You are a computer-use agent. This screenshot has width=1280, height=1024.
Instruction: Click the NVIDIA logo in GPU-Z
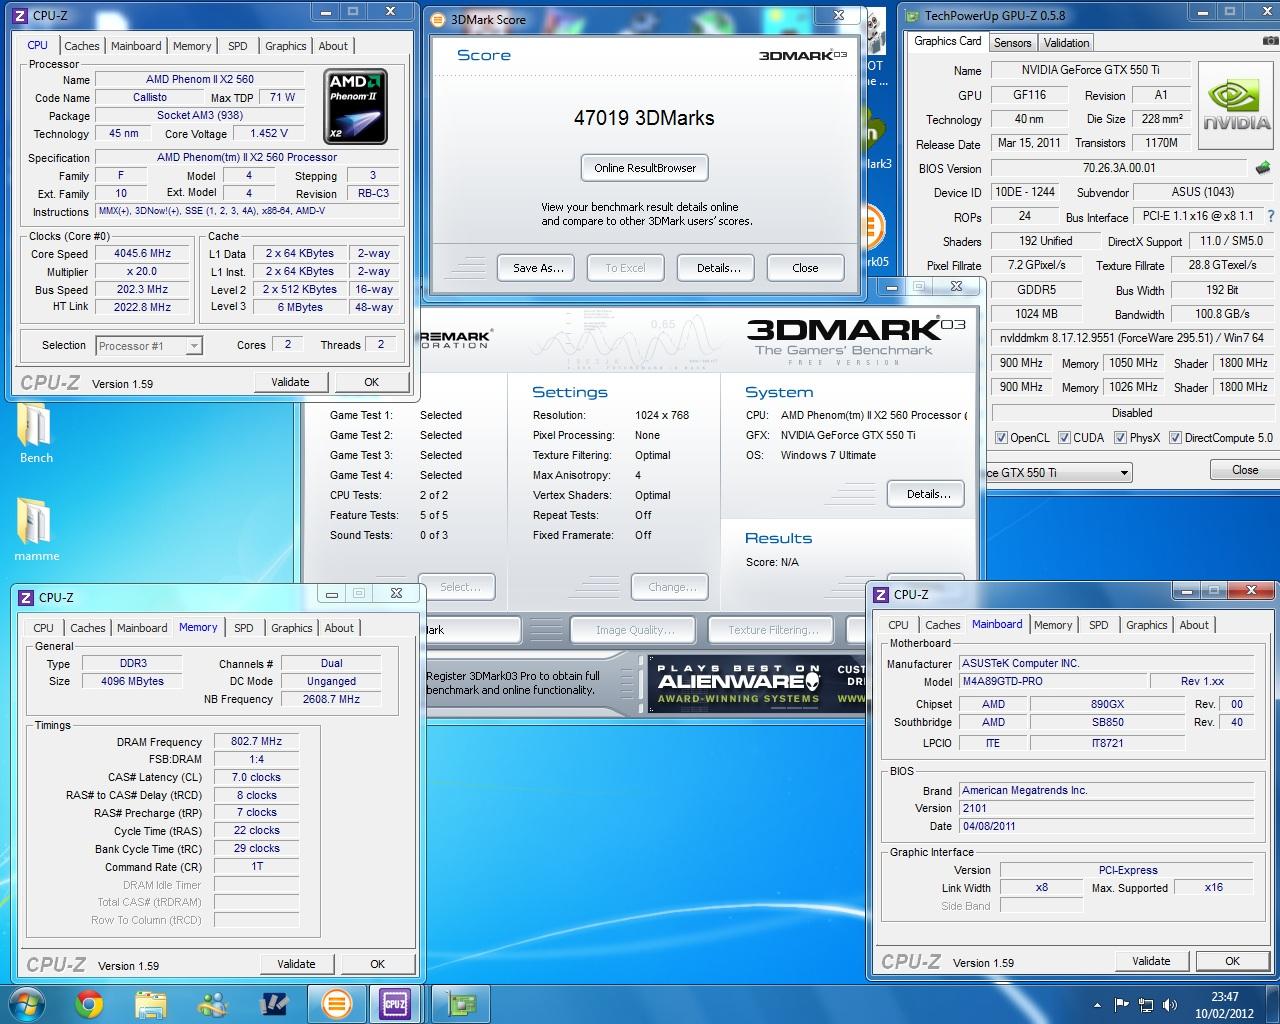[1236, 104]
